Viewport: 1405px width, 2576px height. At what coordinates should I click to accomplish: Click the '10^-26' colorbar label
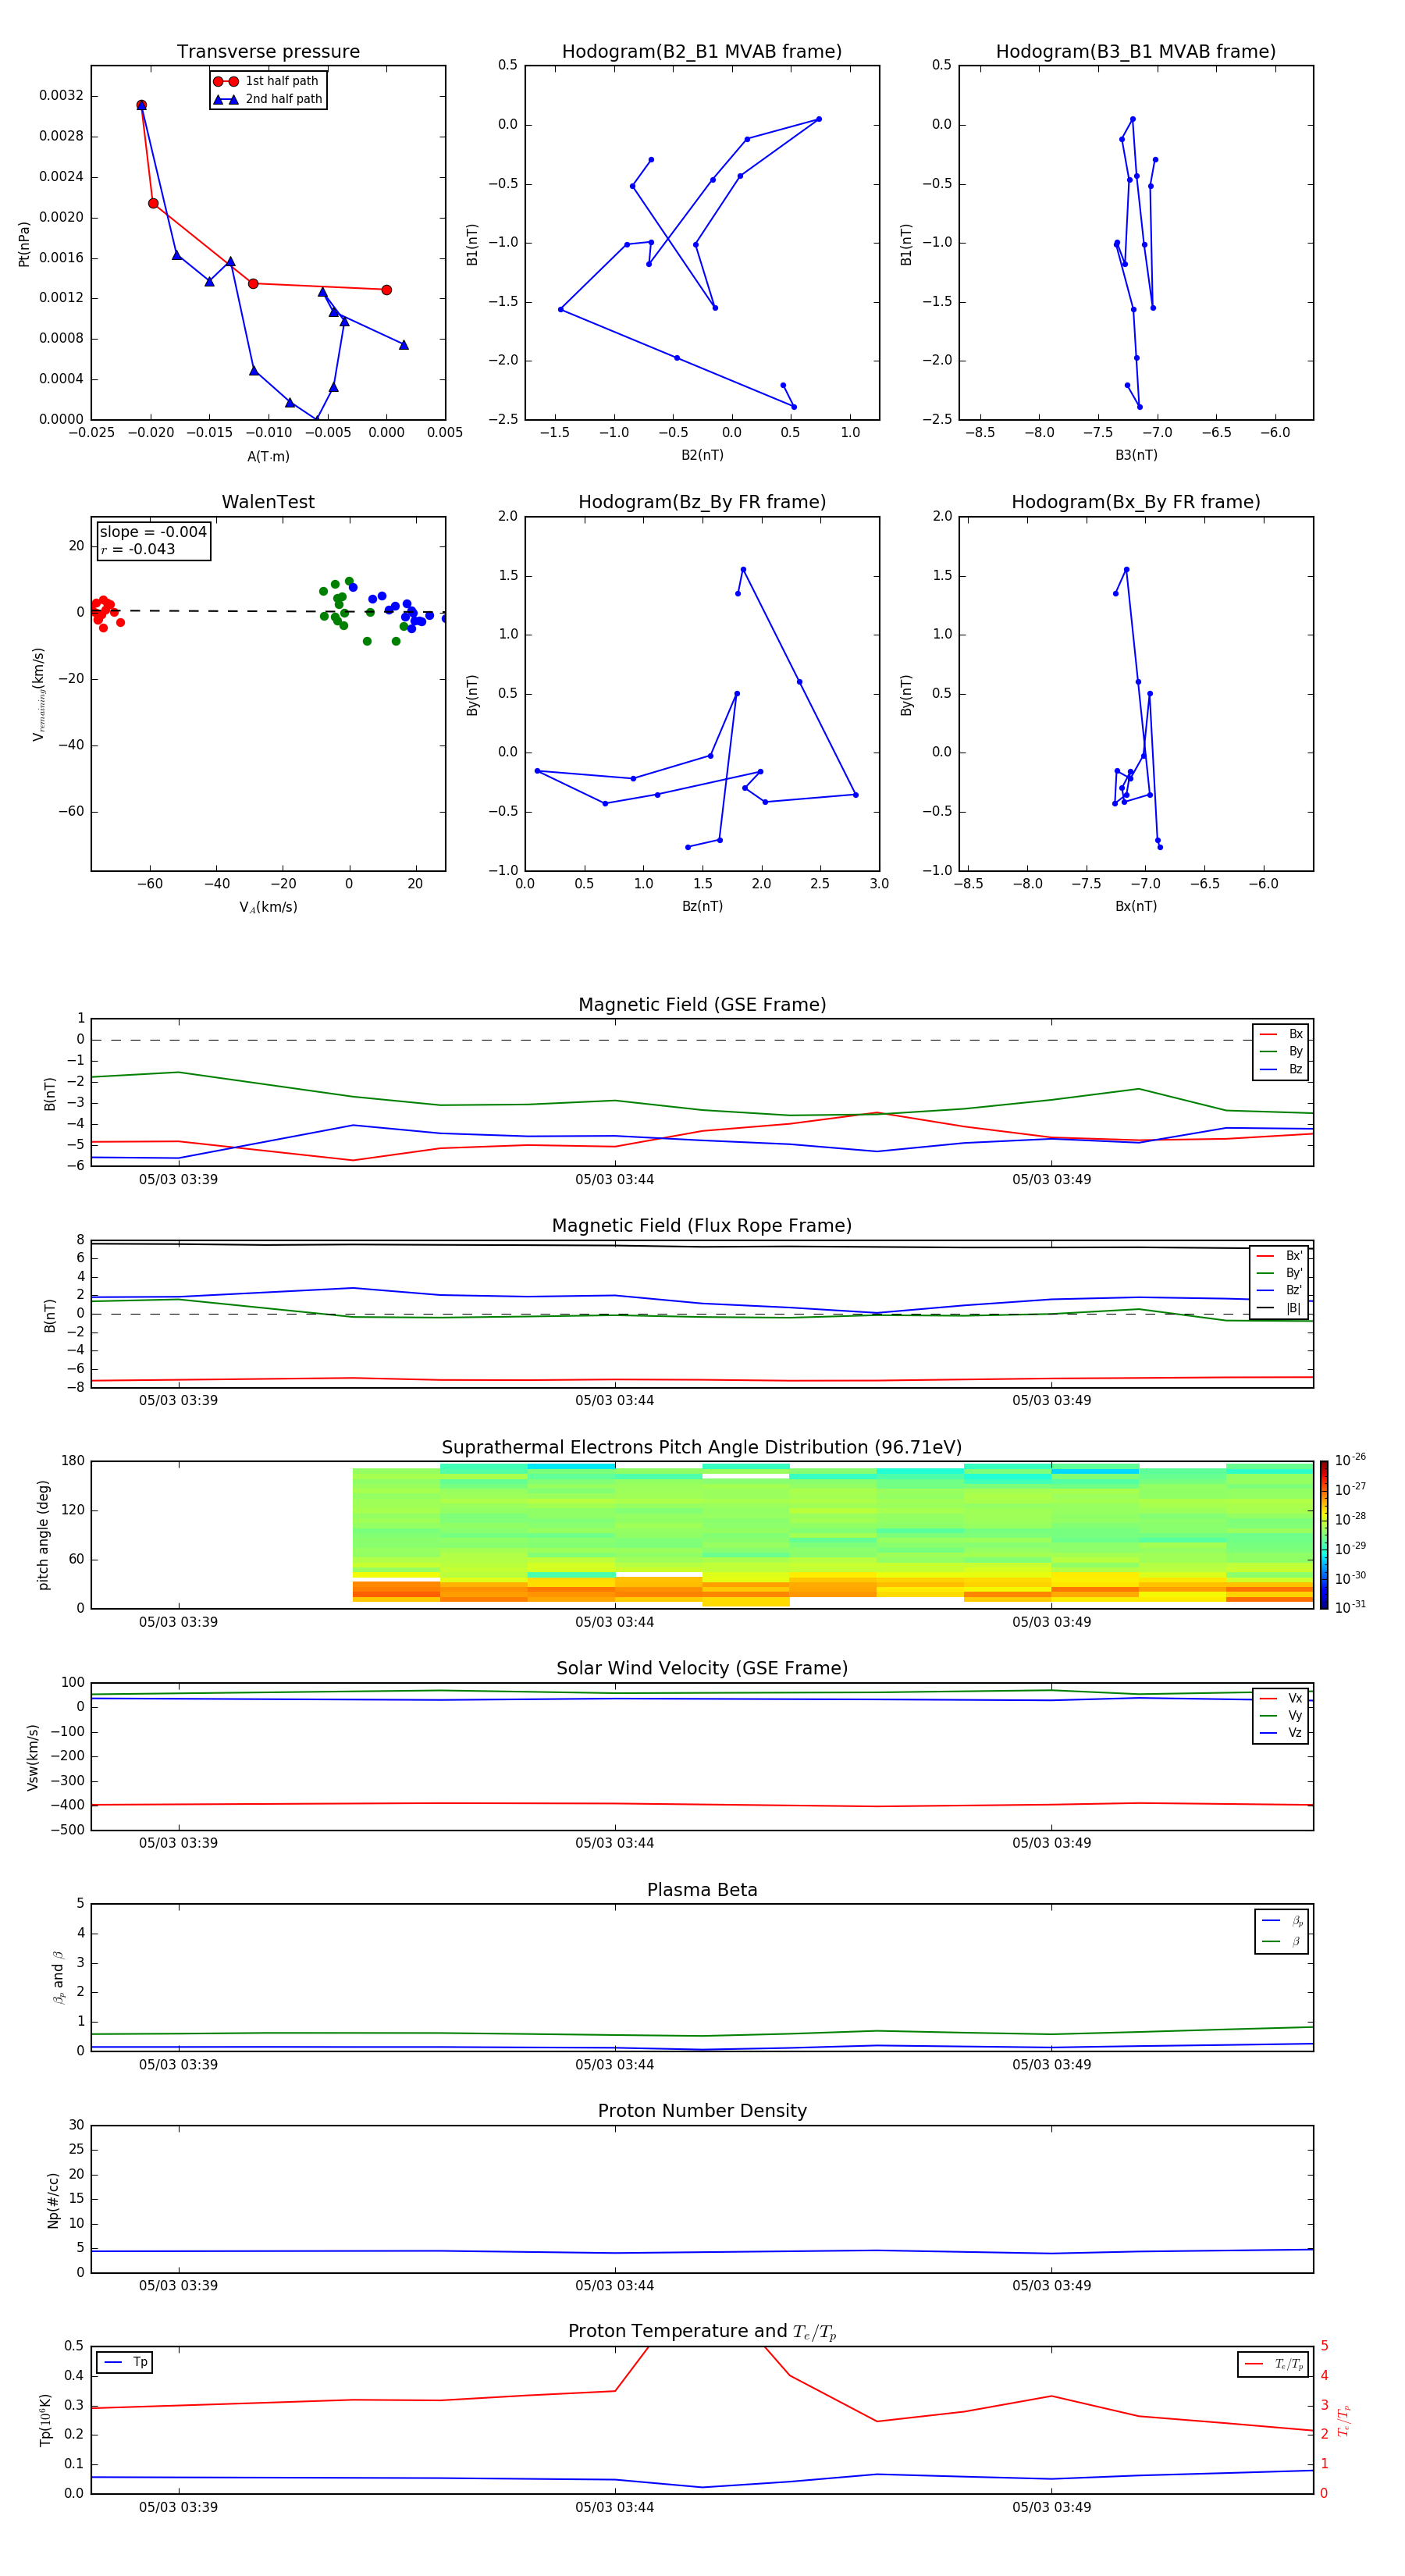click(x=1350, y=1460)
